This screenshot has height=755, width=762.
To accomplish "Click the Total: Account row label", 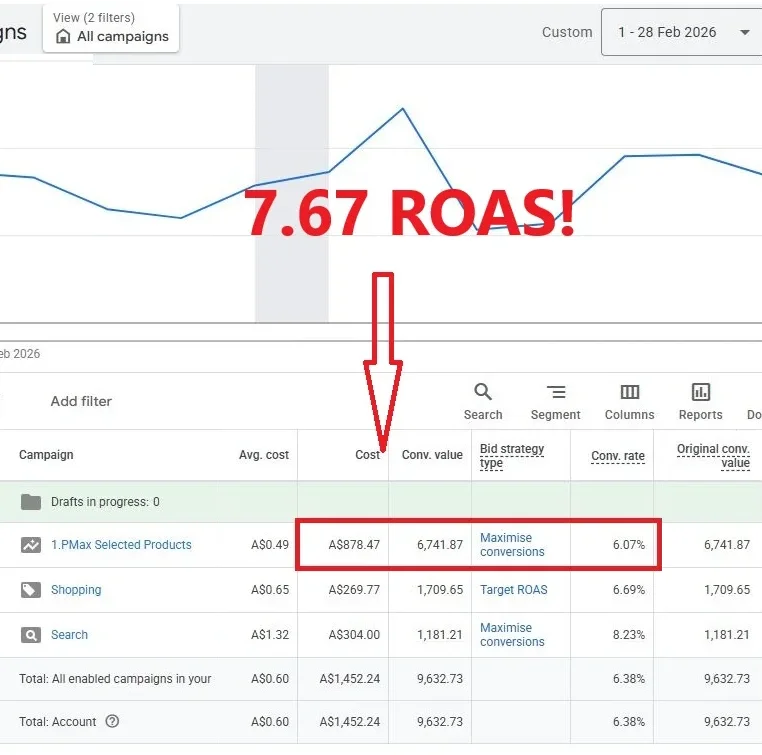I will pos(57,721).
